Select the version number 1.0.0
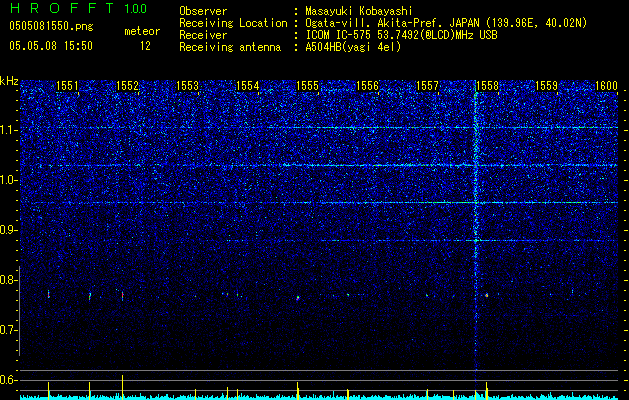Image resolution: width=629 pixels, height=400 pixels. tap(135, 8)
